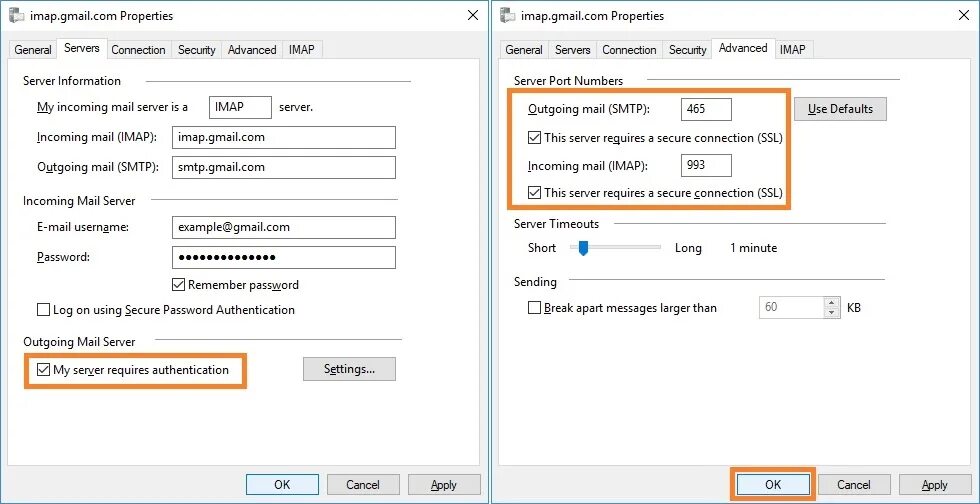Select the Servers tab in the left Properties window
980x504 pixels.
click(82, 48)
